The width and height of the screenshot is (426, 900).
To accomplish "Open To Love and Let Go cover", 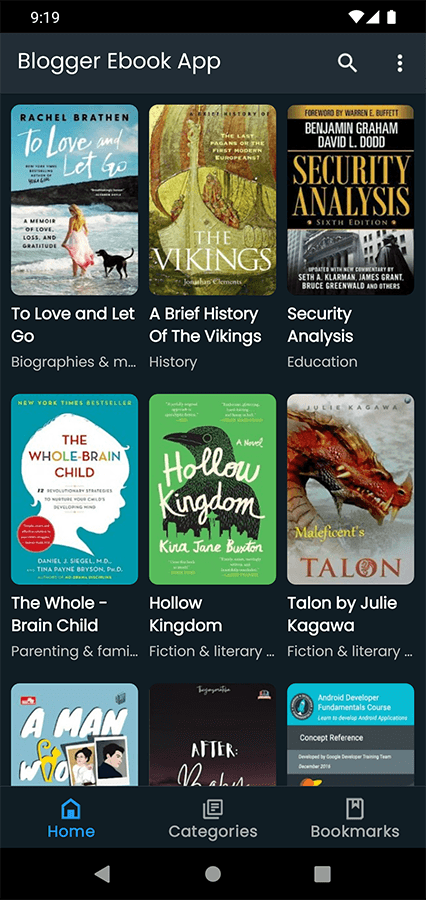I will 75,200.
